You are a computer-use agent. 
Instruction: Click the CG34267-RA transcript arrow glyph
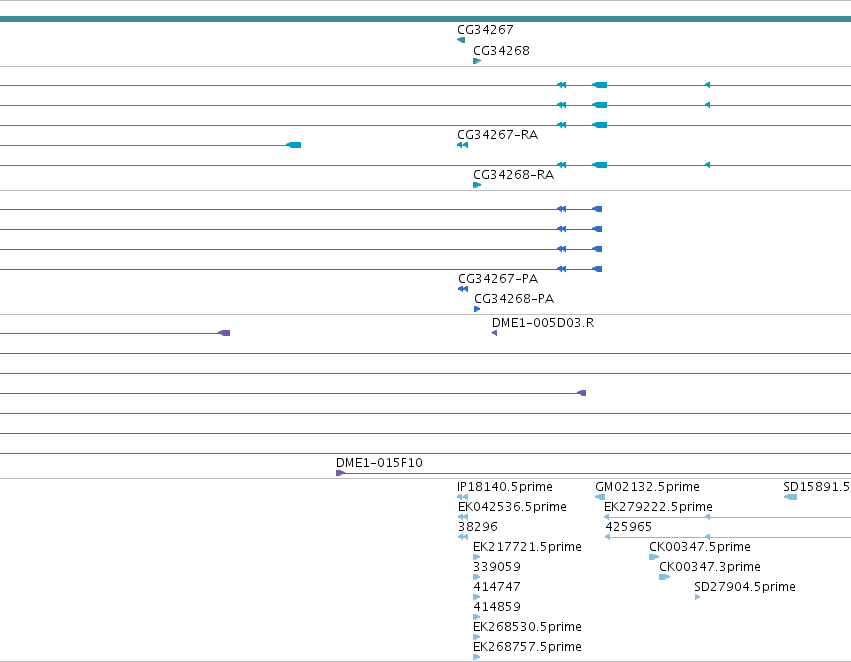click(x=462, y=145)
